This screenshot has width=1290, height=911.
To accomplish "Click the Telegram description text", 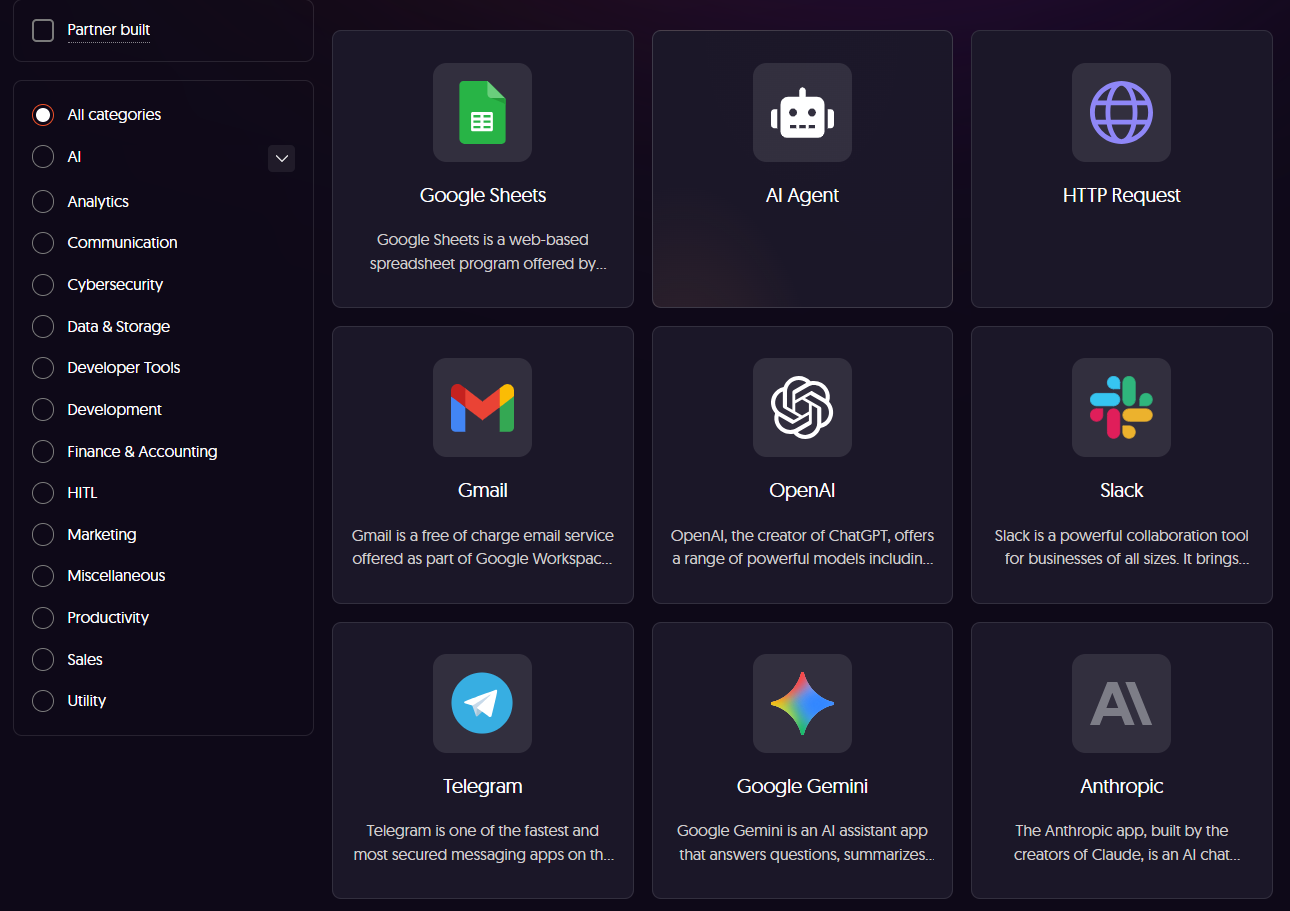I will pyautogui.click(x=483, y=842).
